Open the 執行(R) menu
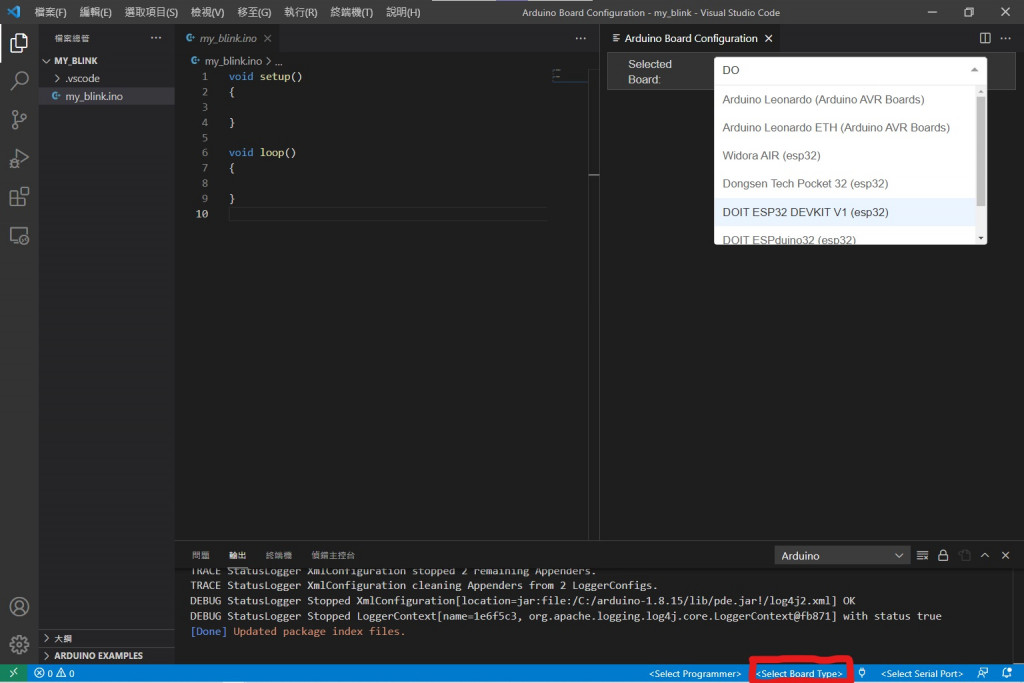This screenshot has width=1024, height=683. 300,12
